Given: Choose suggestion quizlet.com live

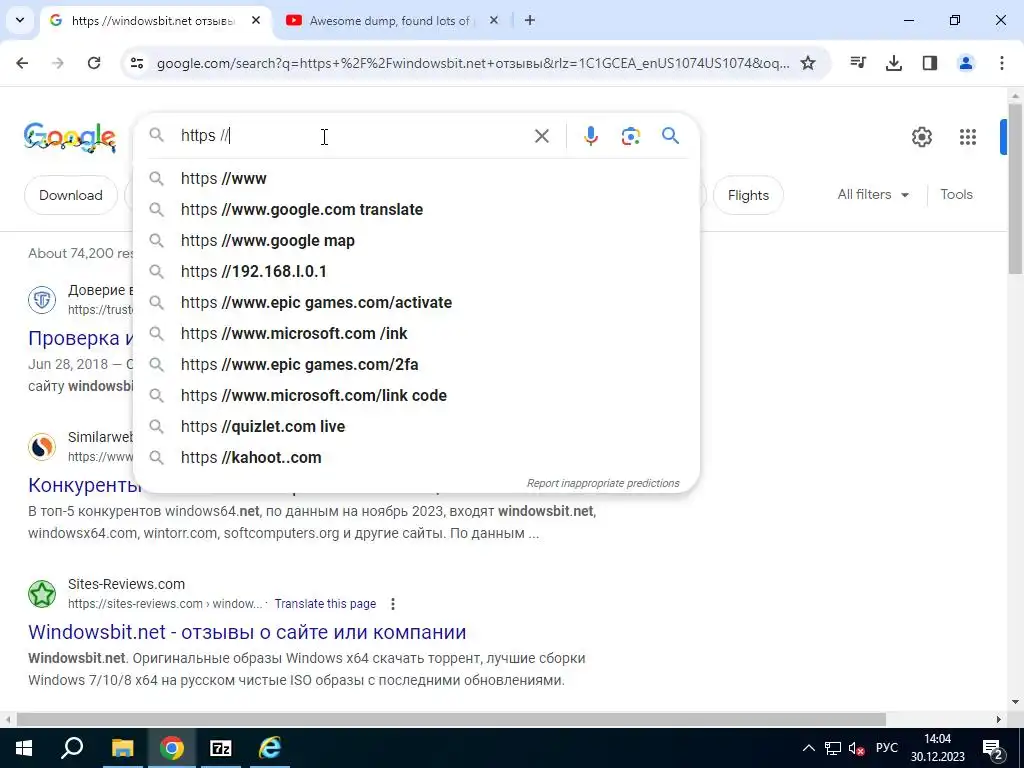Looking at the screenshot, I should click(x=416, y=426).
